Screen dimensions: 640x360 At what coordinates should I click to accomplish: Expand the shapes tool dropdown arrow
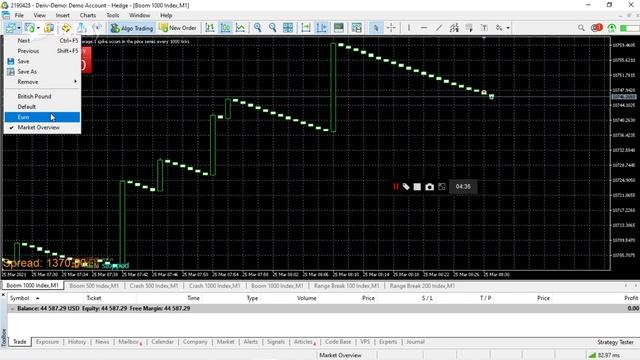tap(508, 28)
